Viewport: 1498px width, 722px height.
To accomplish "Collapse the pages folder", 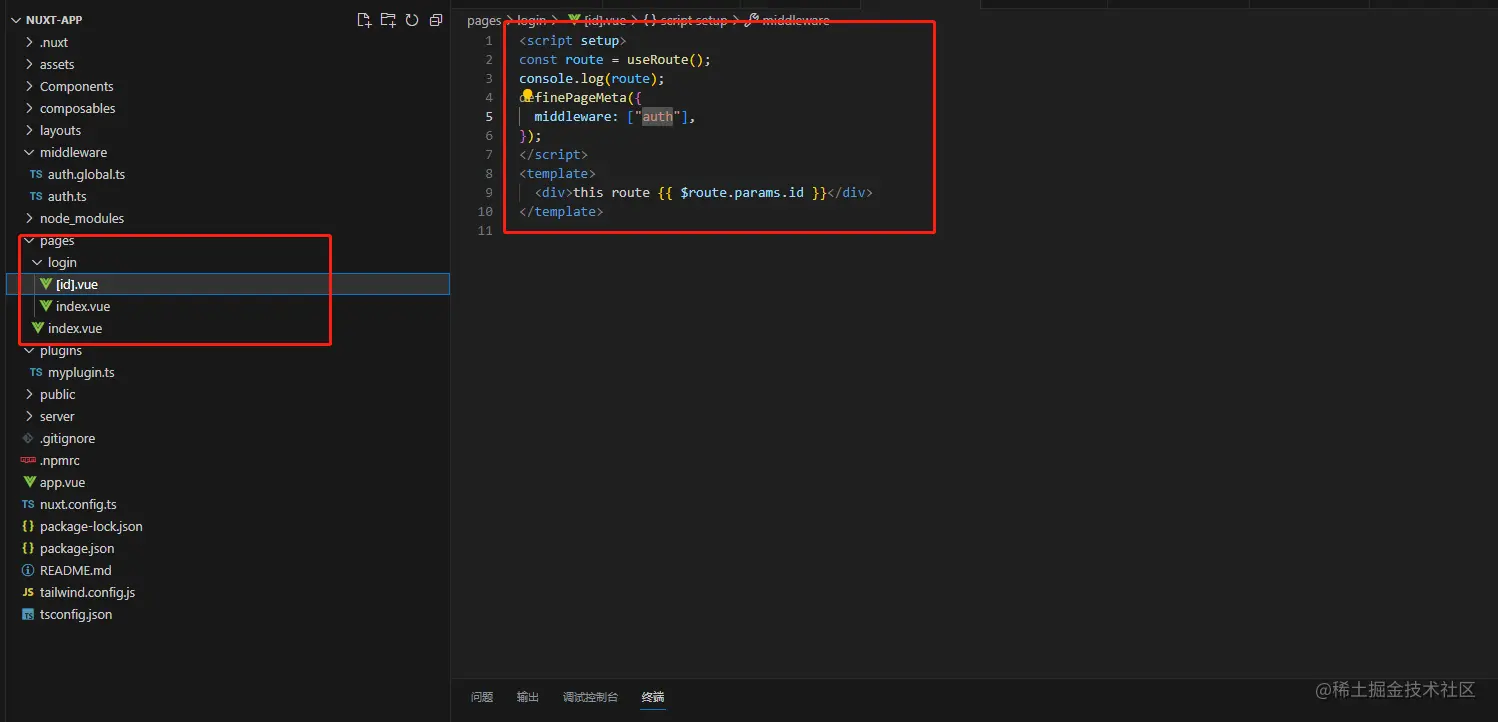I will pyautogui.click(x=29, y=240).
